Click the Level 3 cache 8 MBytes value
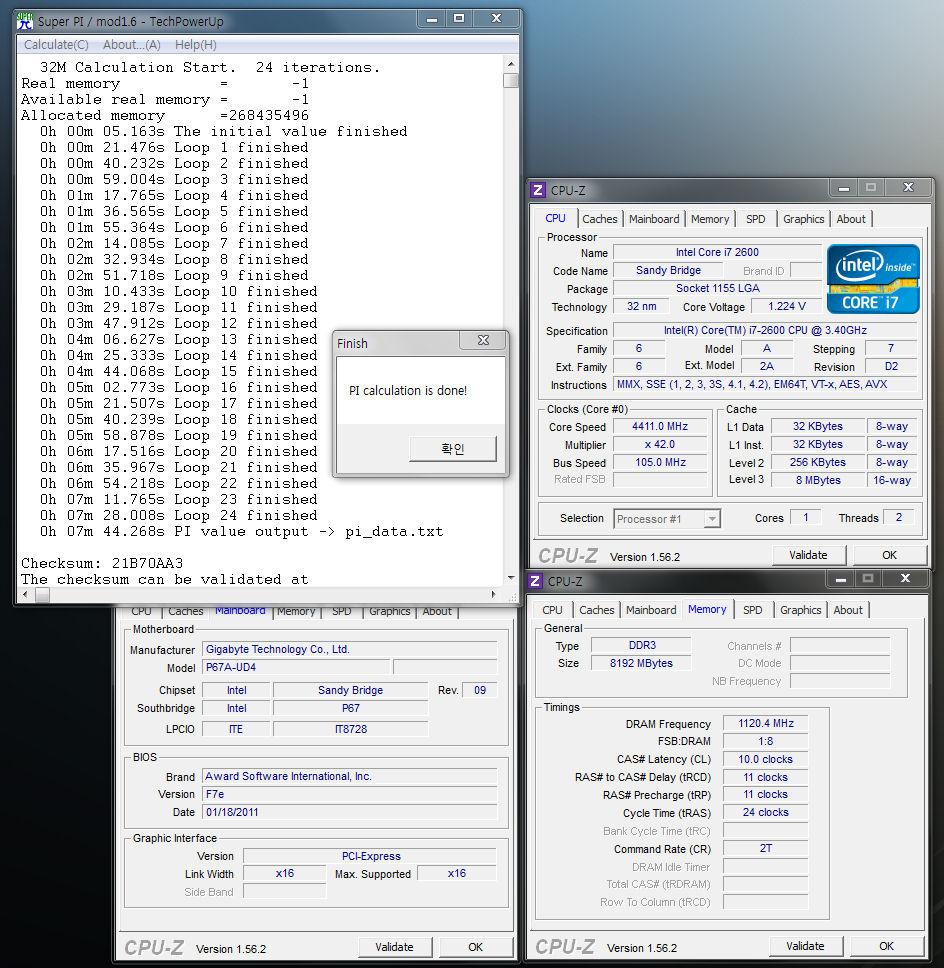The width and height of the screenshot is (944, 968). point(818,480)
